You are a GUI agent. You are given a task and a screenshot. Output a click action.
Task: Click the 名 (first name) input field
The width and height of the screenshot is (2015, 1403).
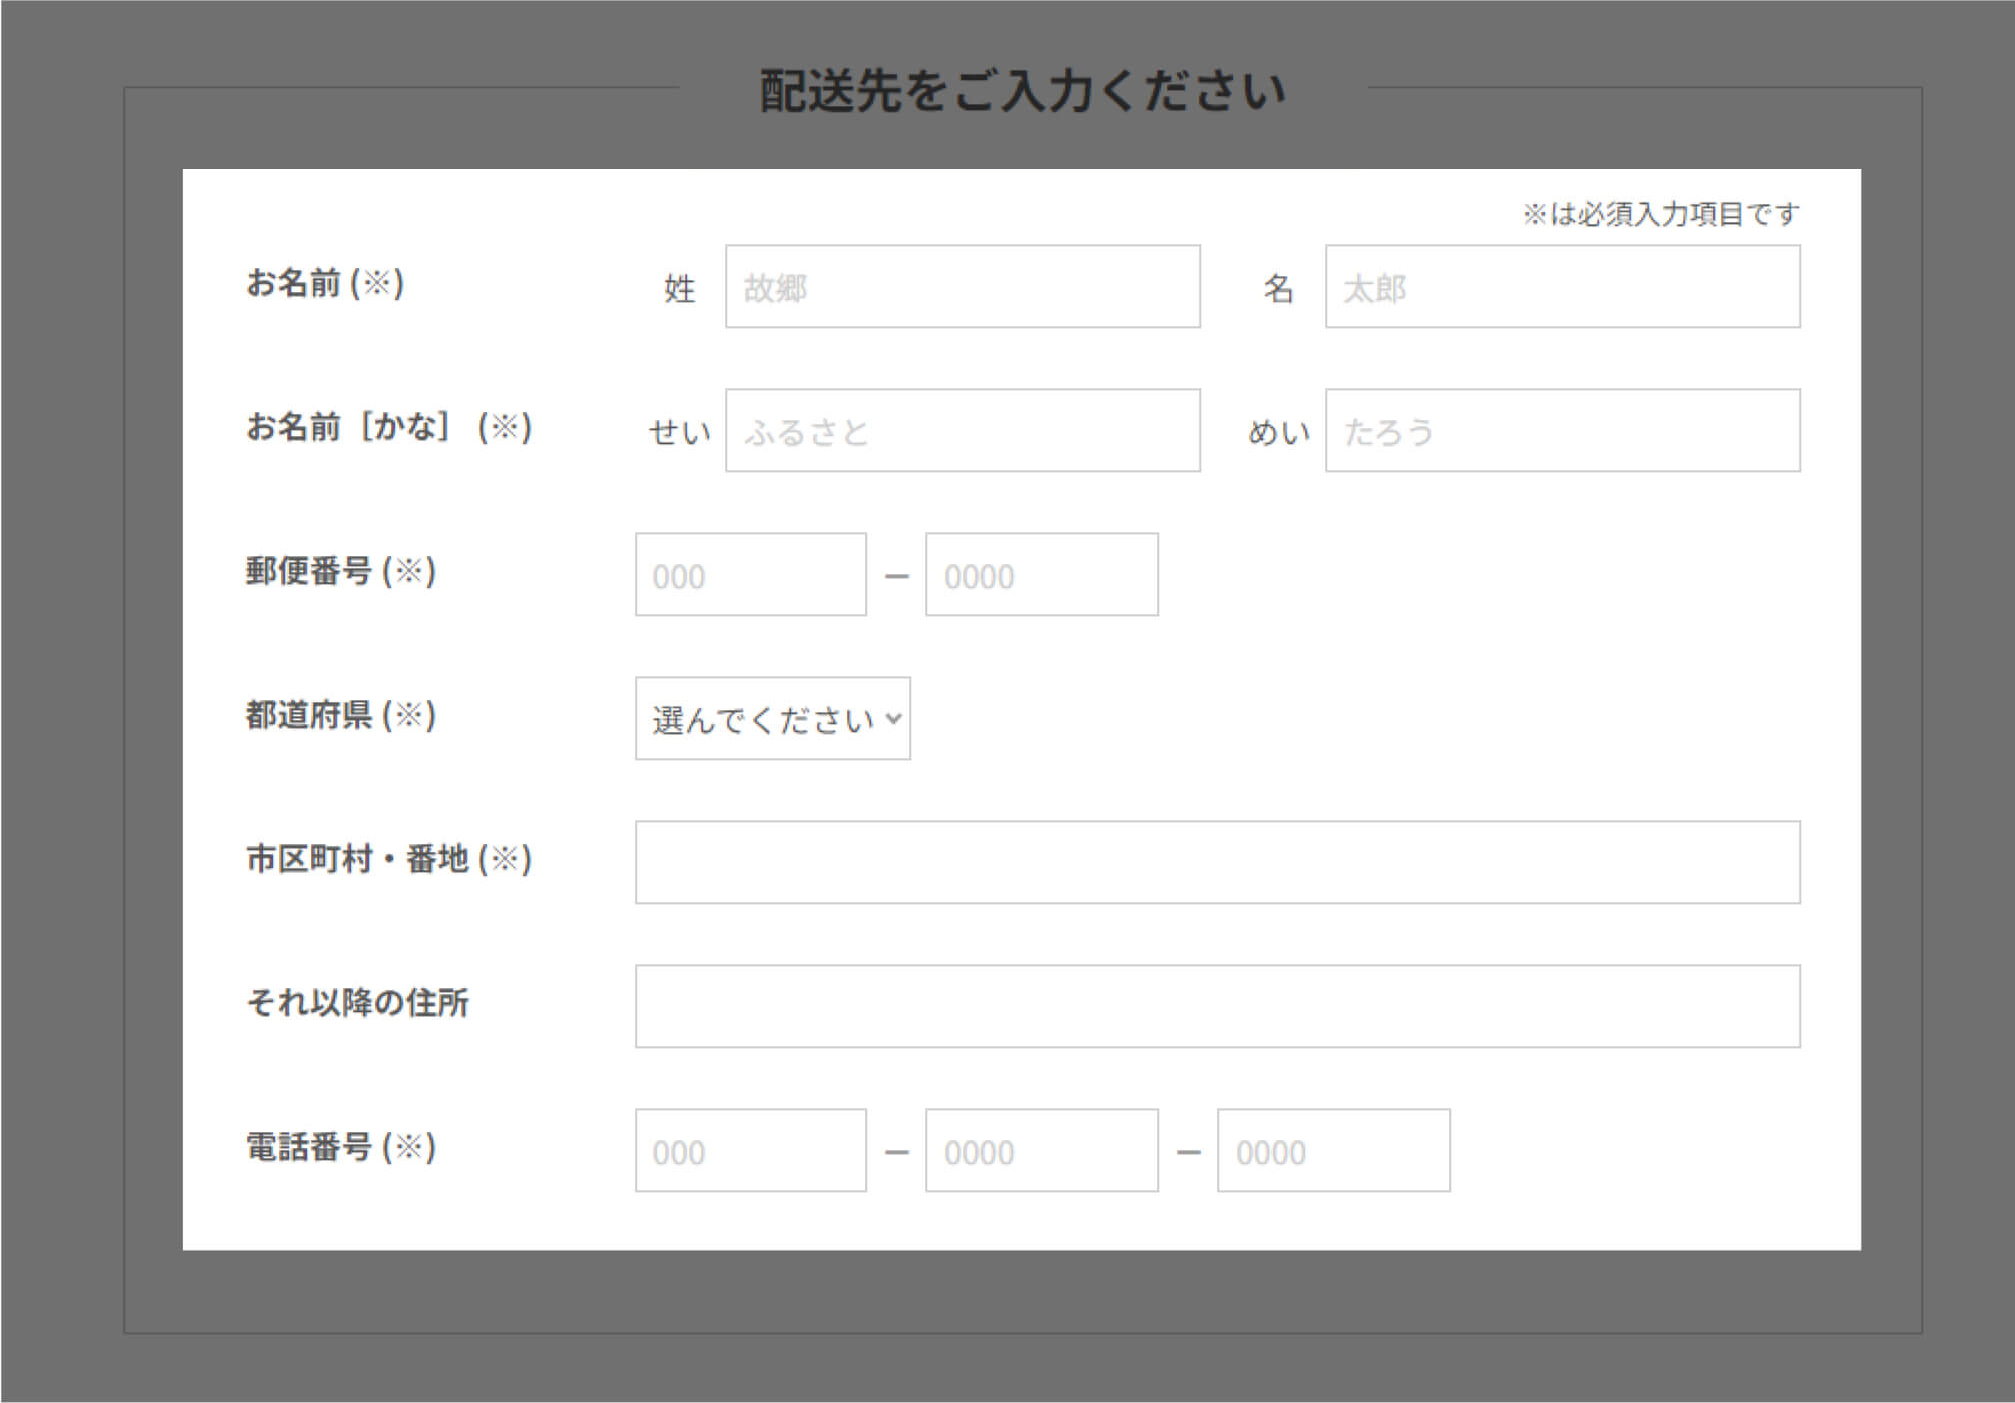point(1562,287)
